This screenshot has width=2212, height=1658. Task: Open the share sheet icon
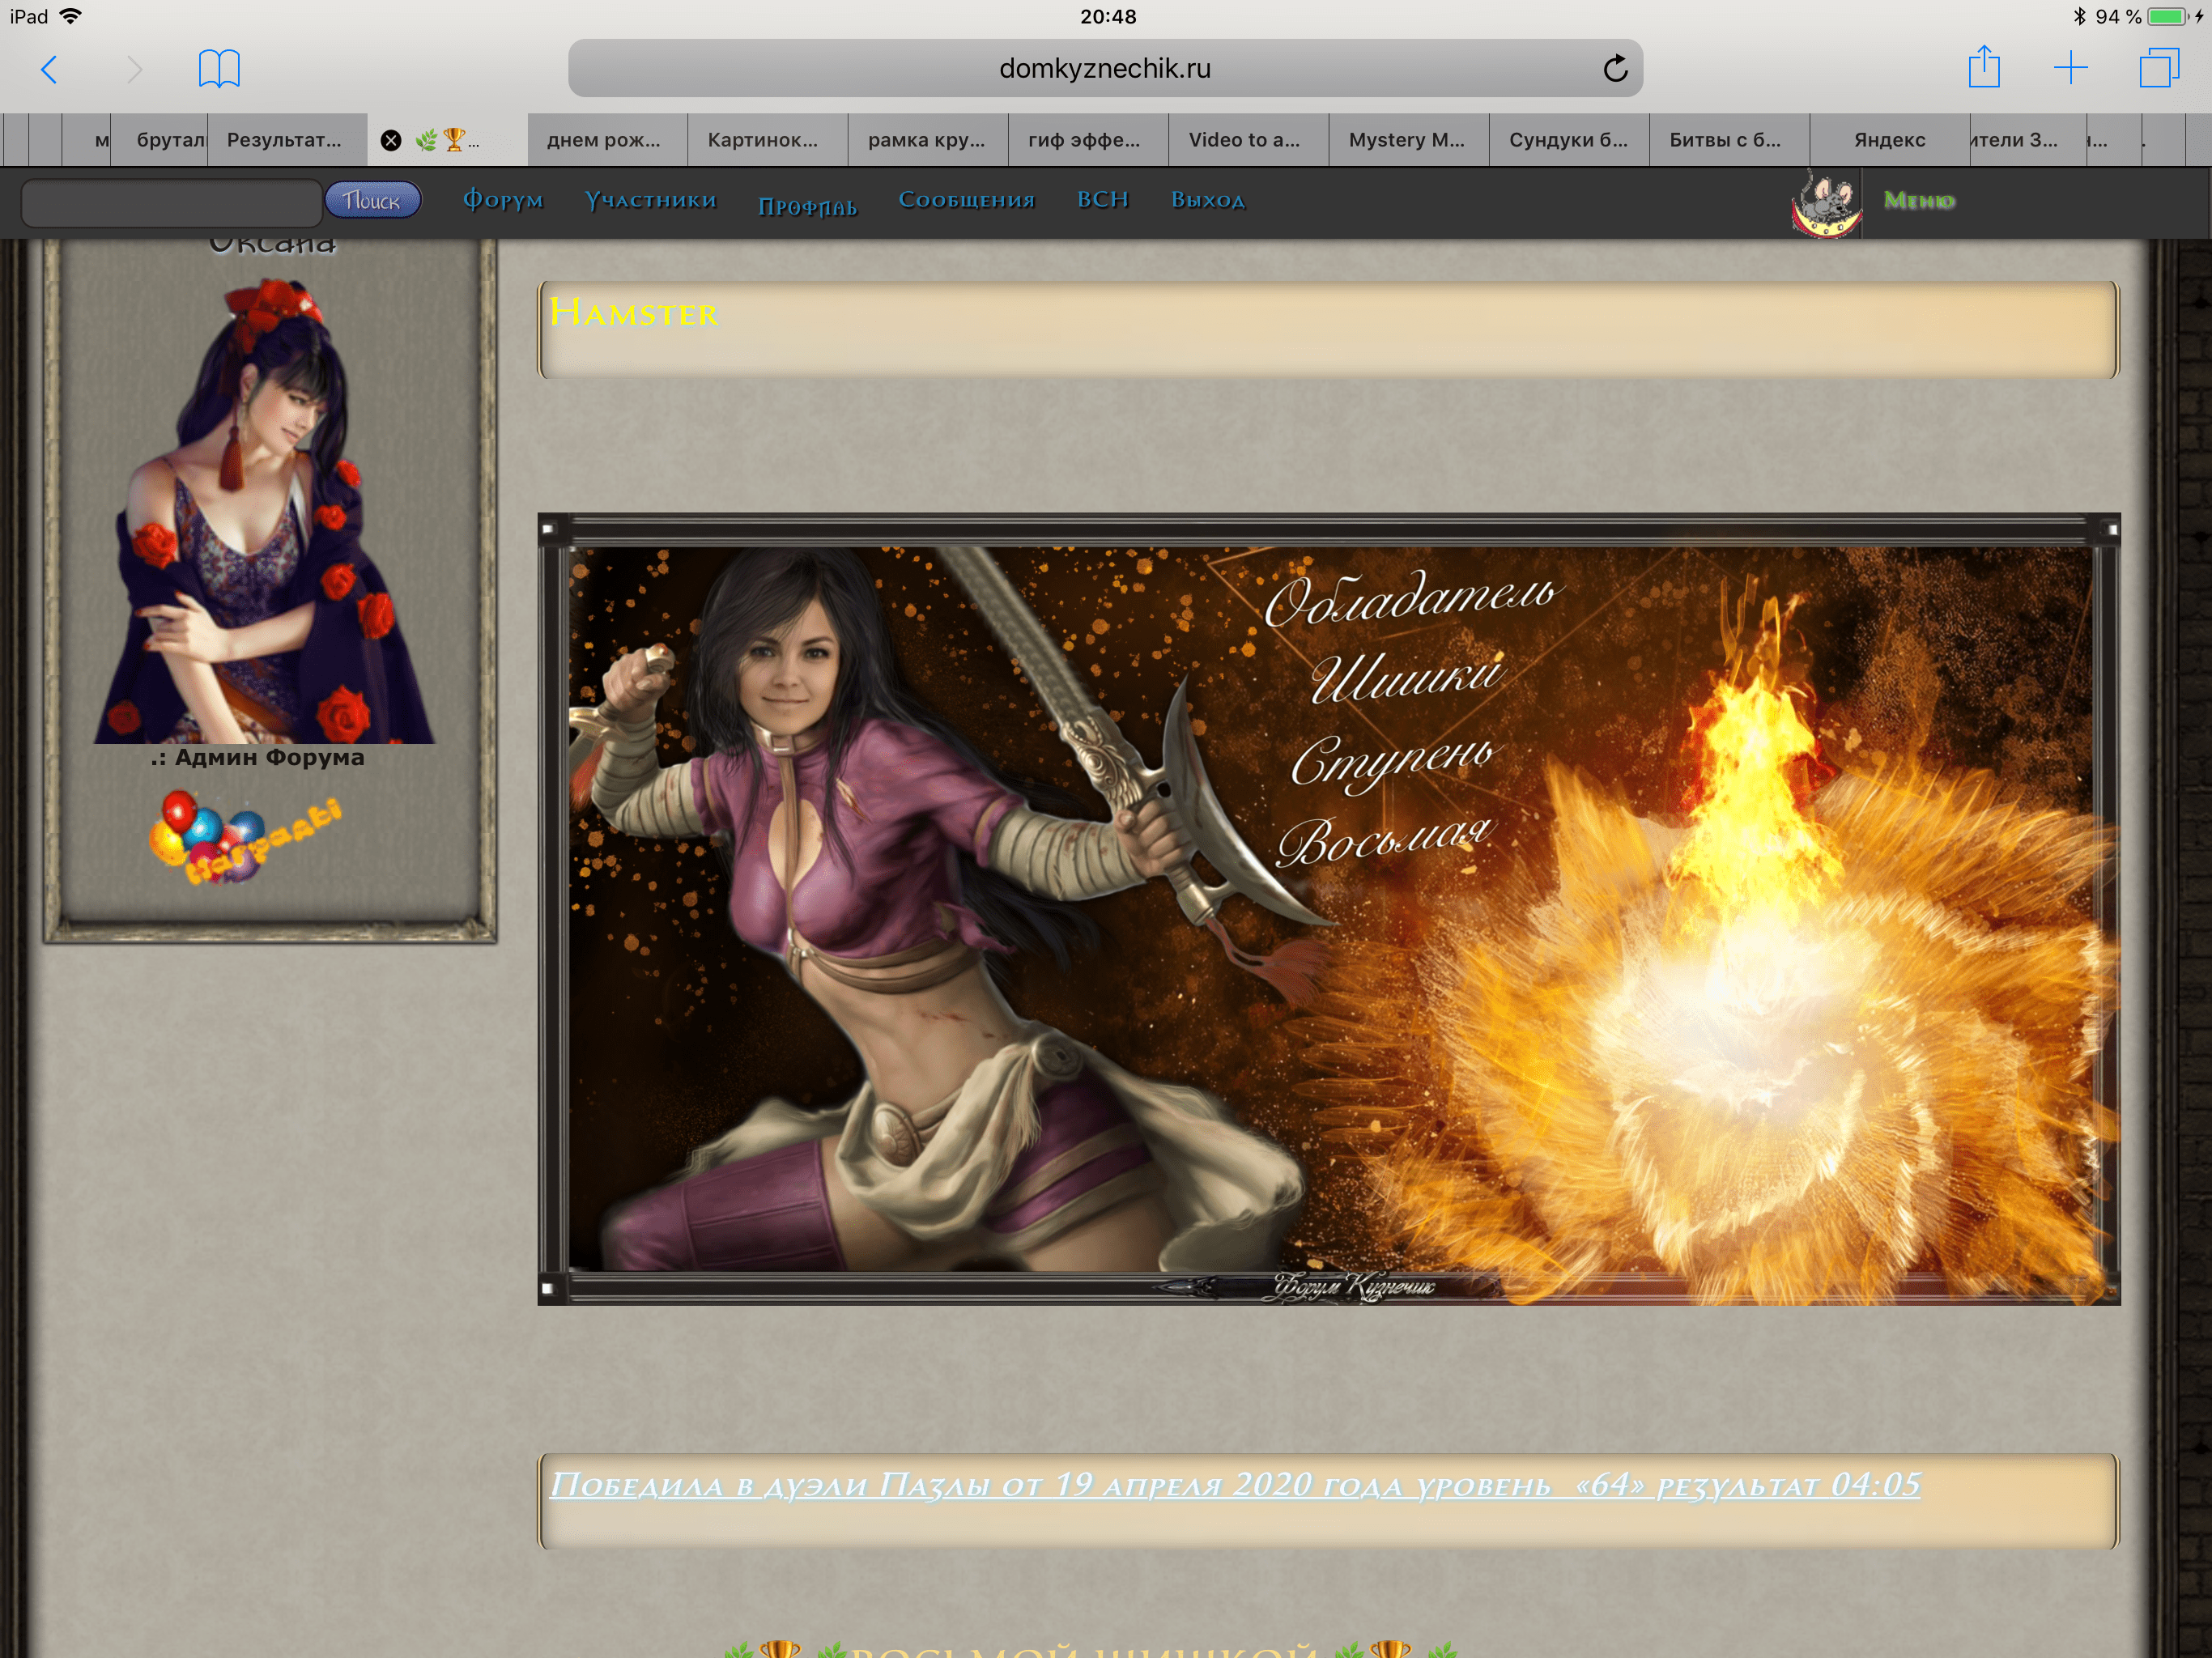(1984, 67)
